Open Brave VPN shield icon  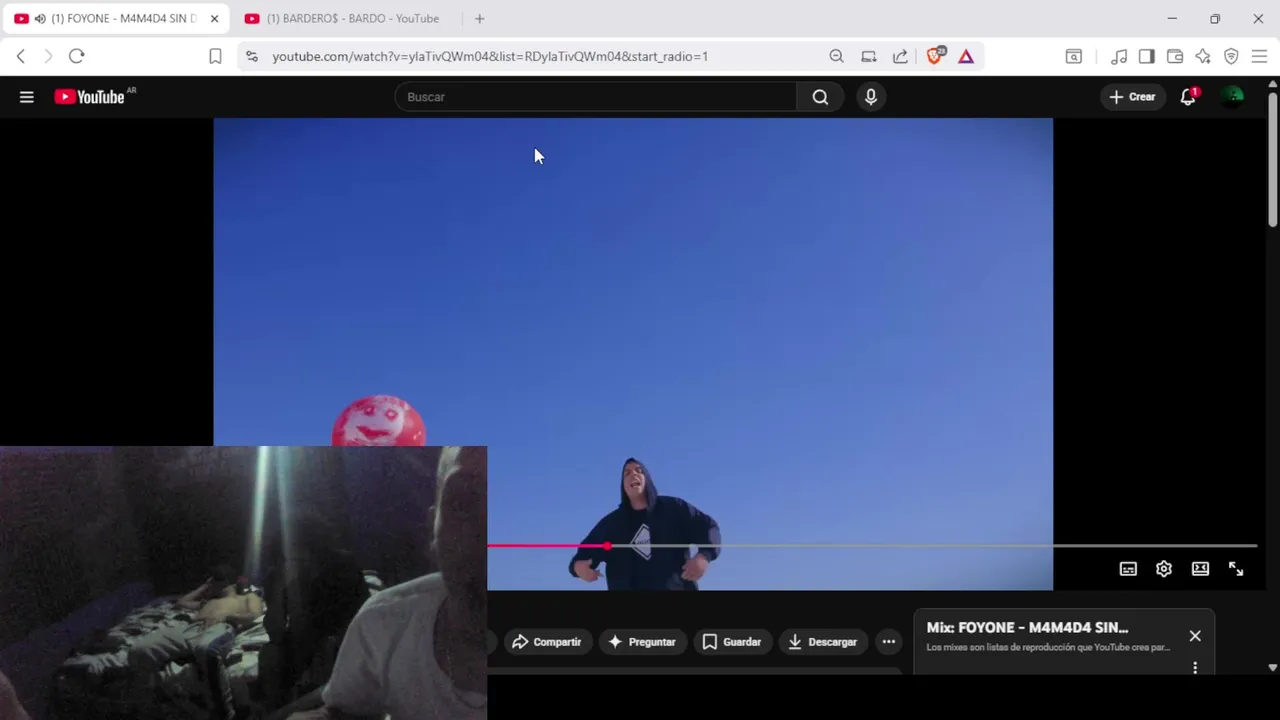click(x=1231, y=57)
